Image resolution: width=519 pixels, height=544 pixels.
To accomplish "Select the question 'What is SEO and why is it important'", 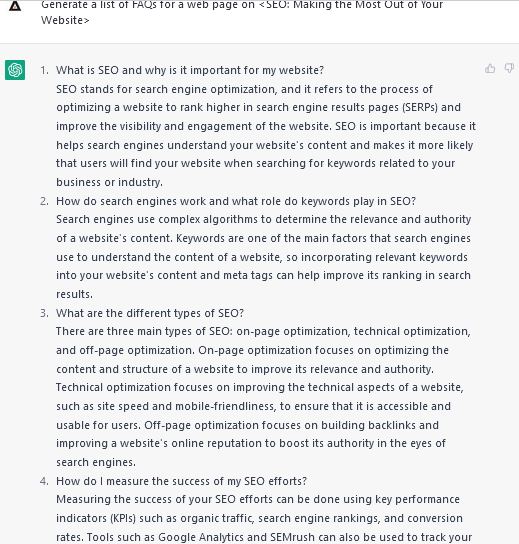I will pos(190,70).
